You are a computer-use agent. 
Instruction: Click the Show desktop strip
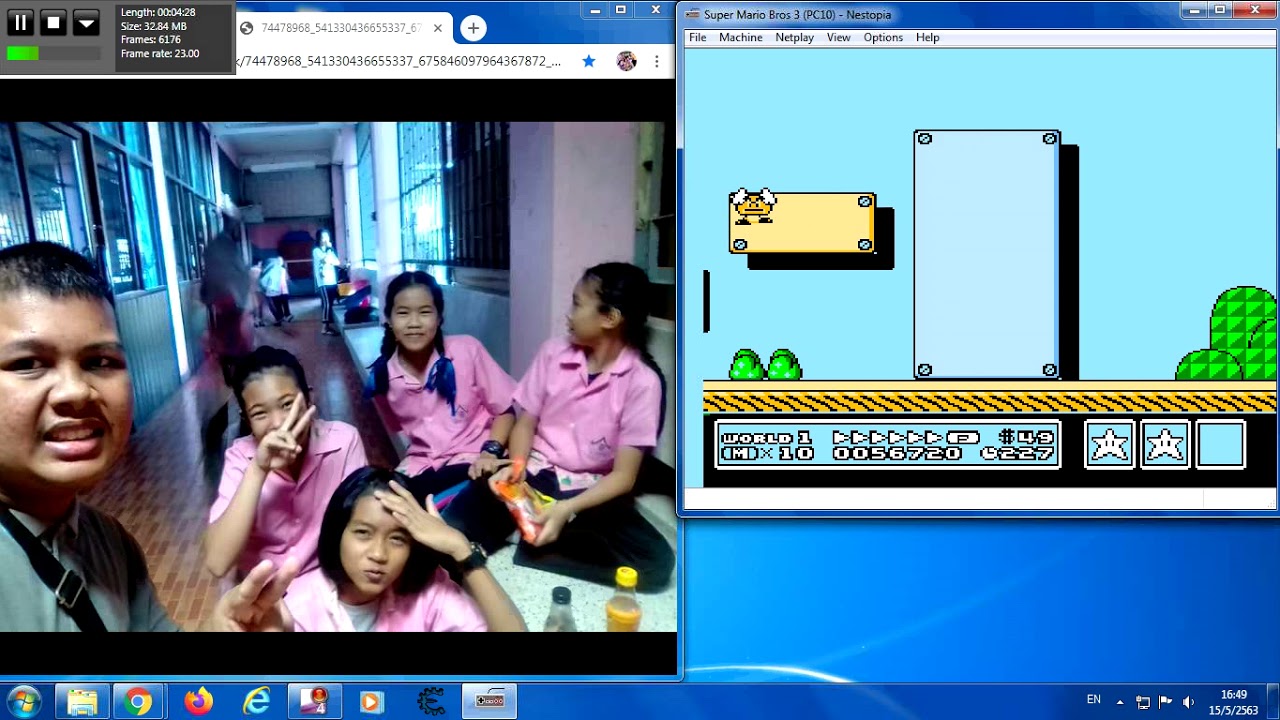coord(1273,702)
